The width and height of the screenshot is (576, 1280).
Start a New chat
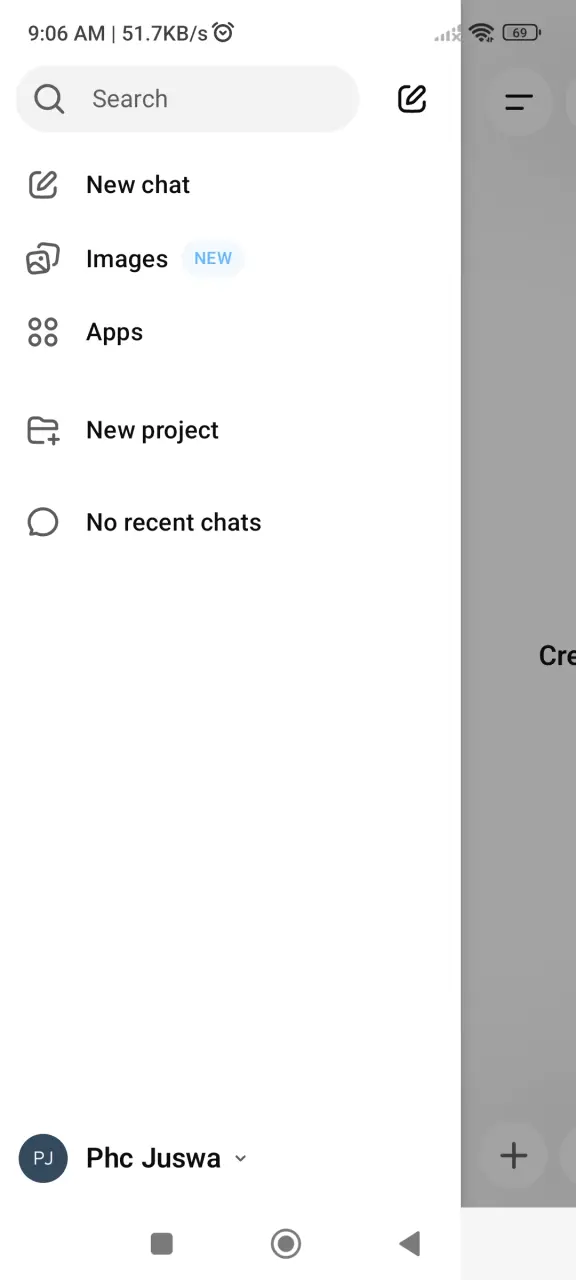click(138, 184)
